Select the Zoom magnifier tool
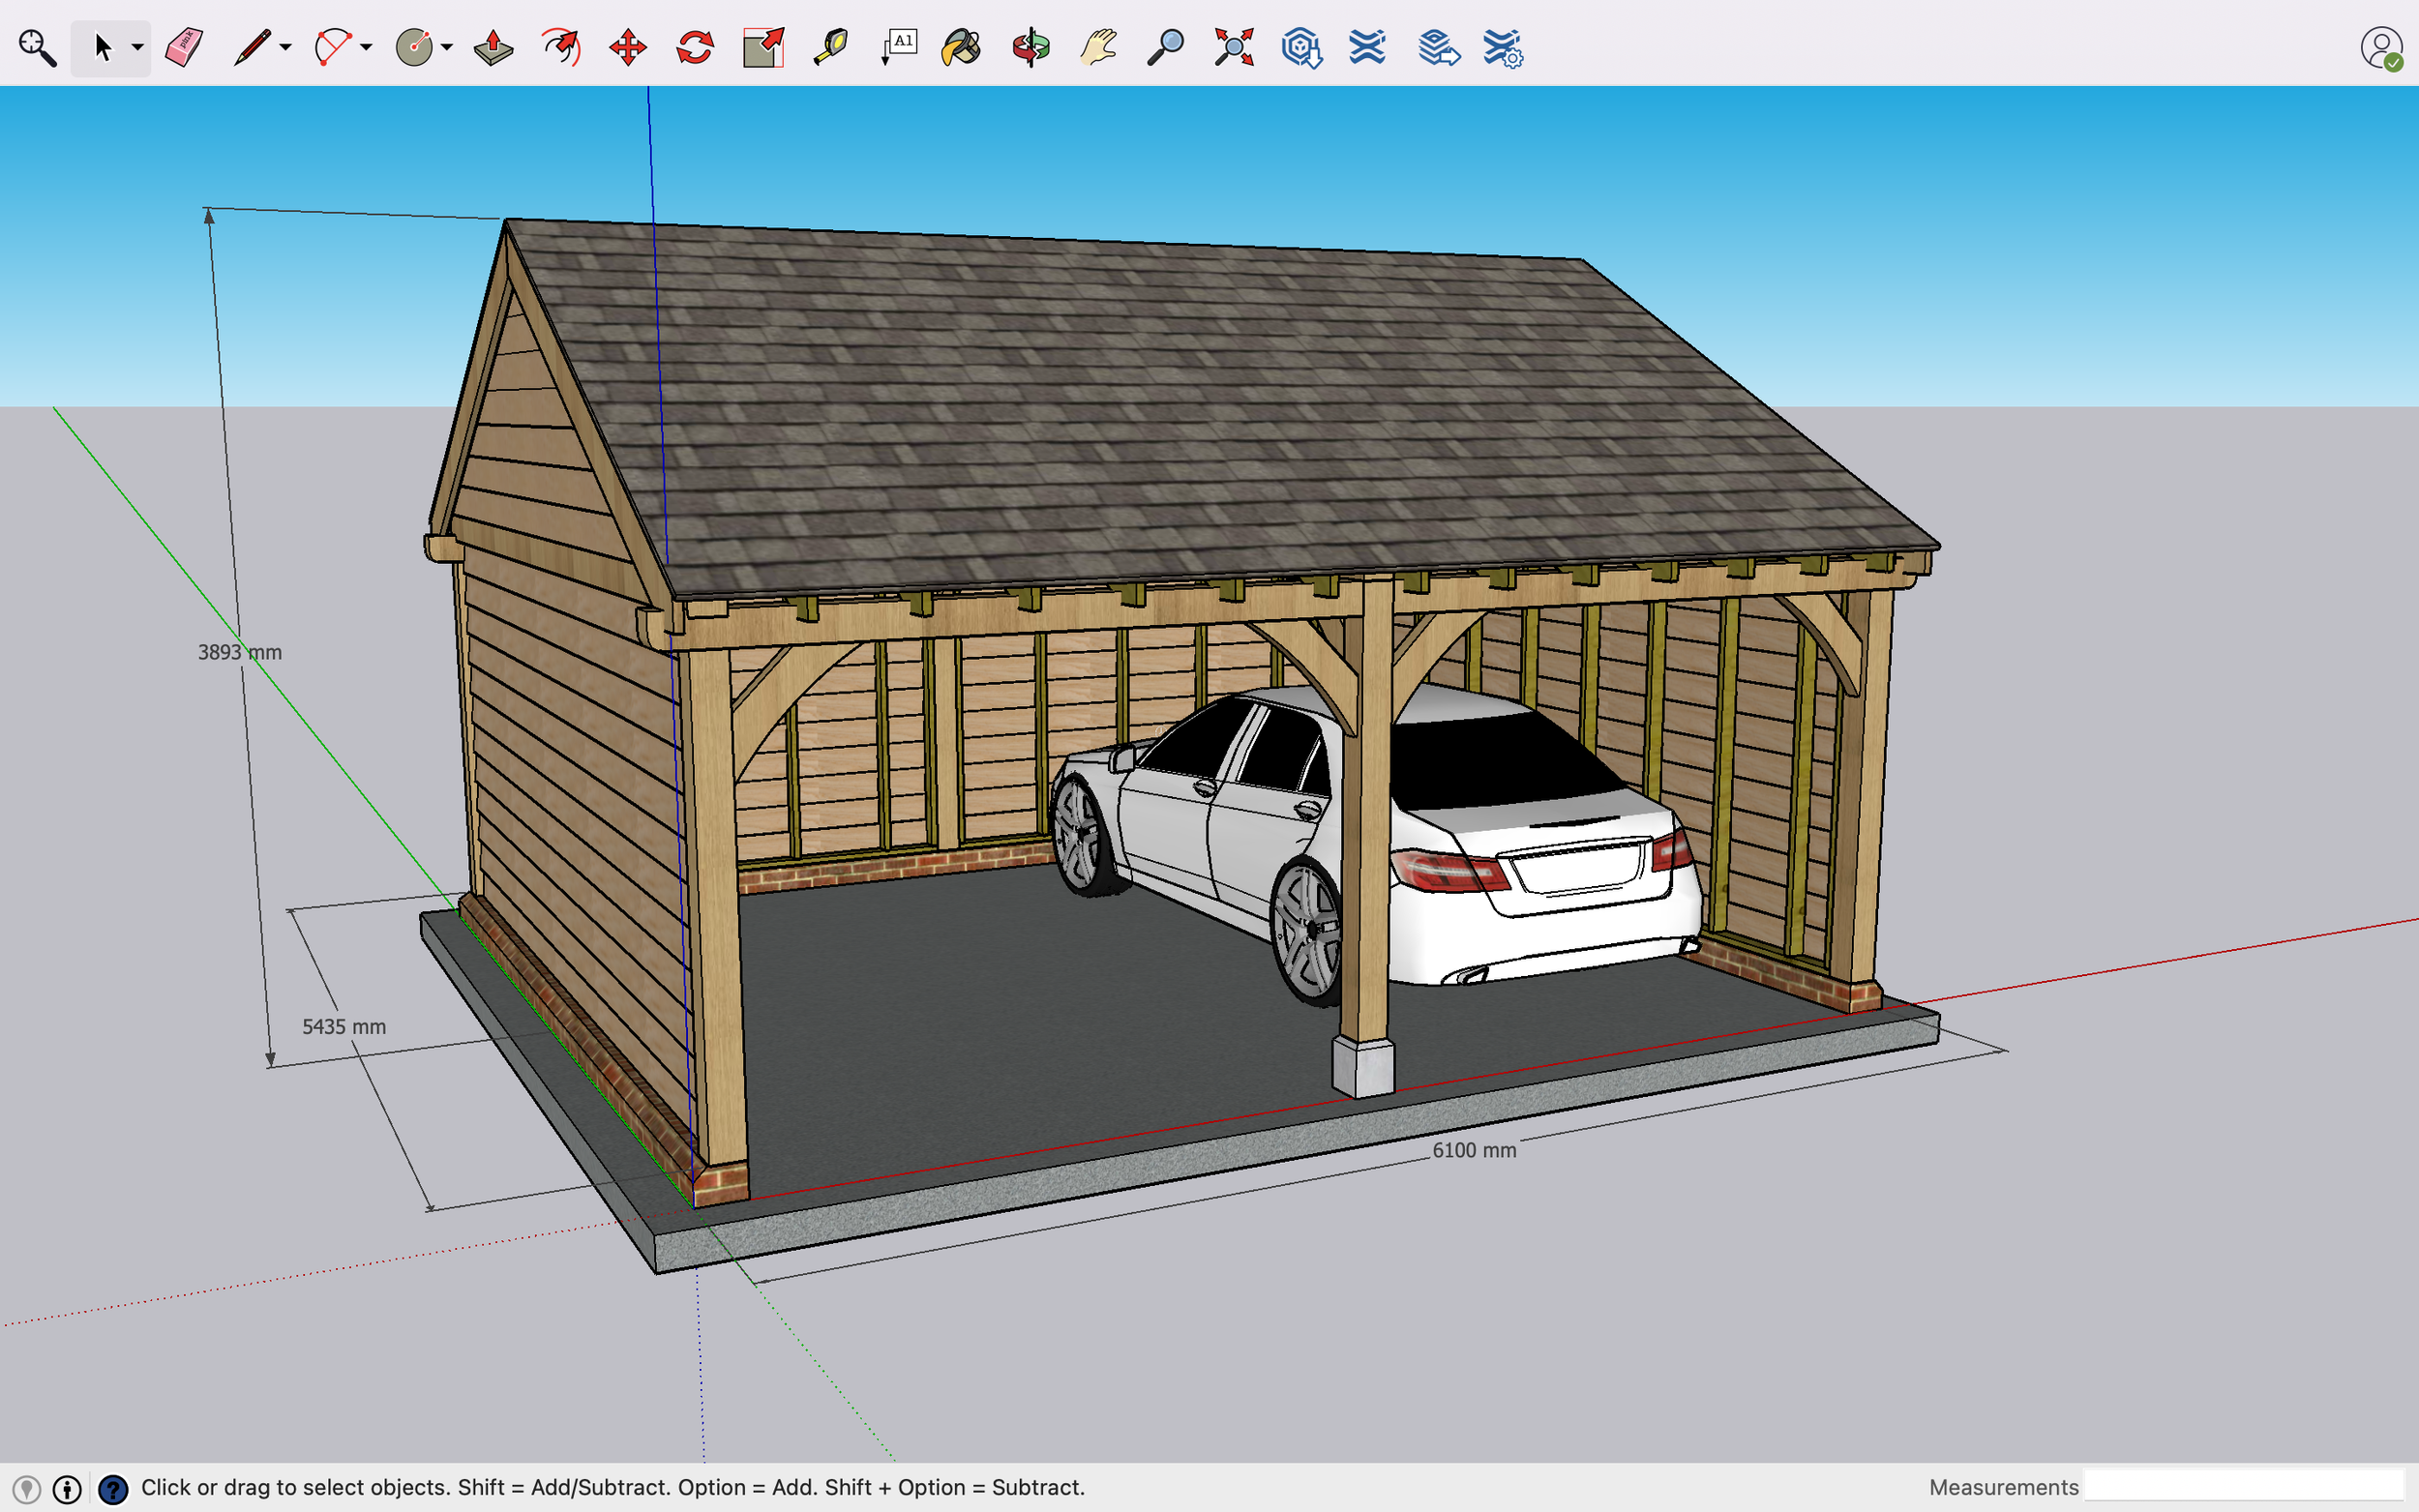Viewport: 2419px width, 1512px height. point(1165,47)
